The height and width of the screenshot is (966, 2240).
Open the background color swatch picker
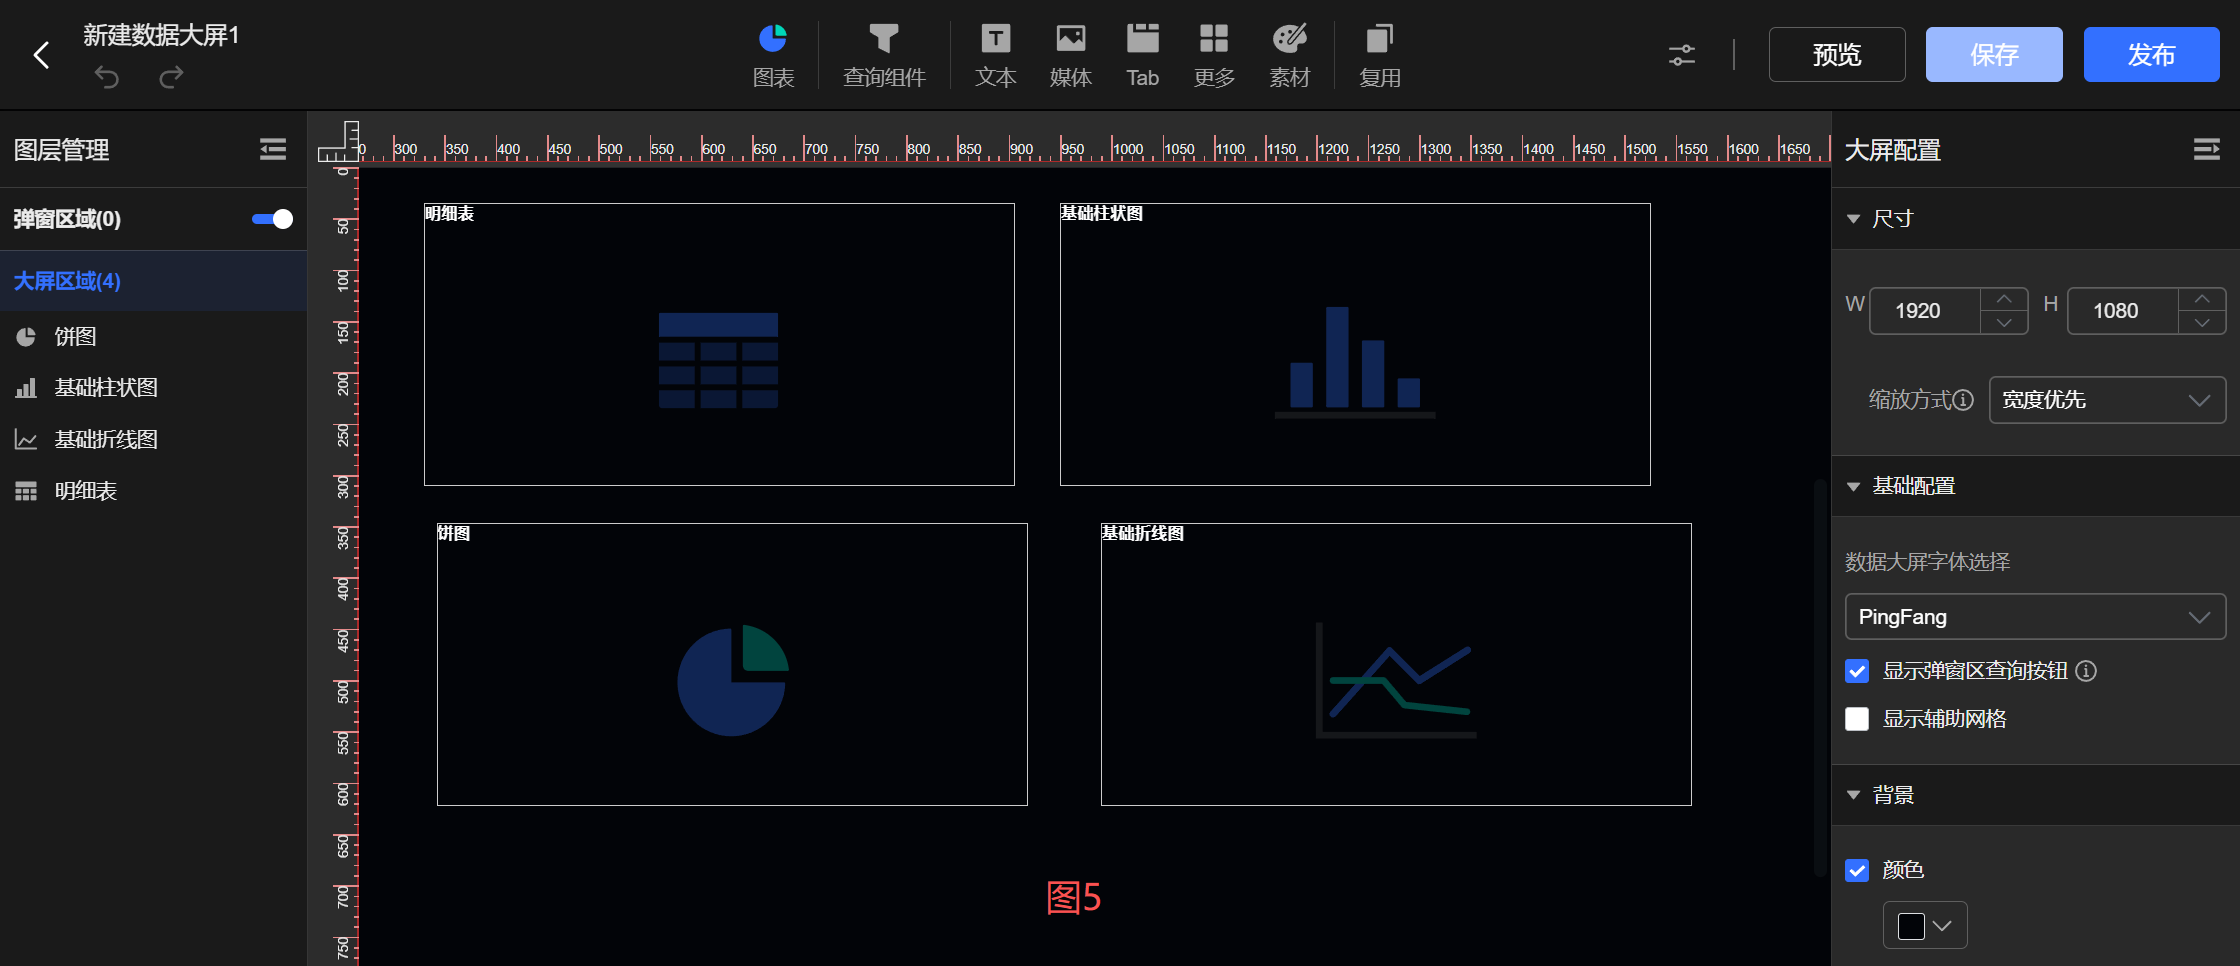[1925, 926]
